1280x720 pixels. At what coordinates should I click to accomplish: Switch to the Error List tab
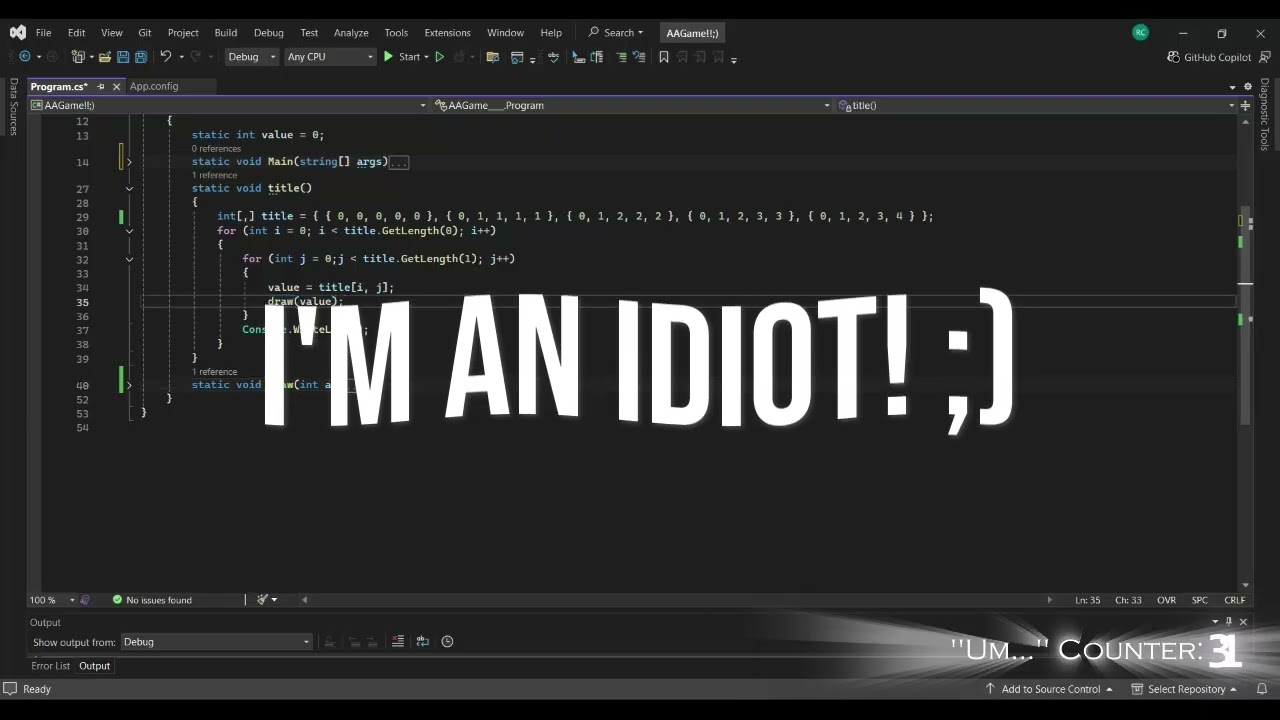tap(50, 666)
